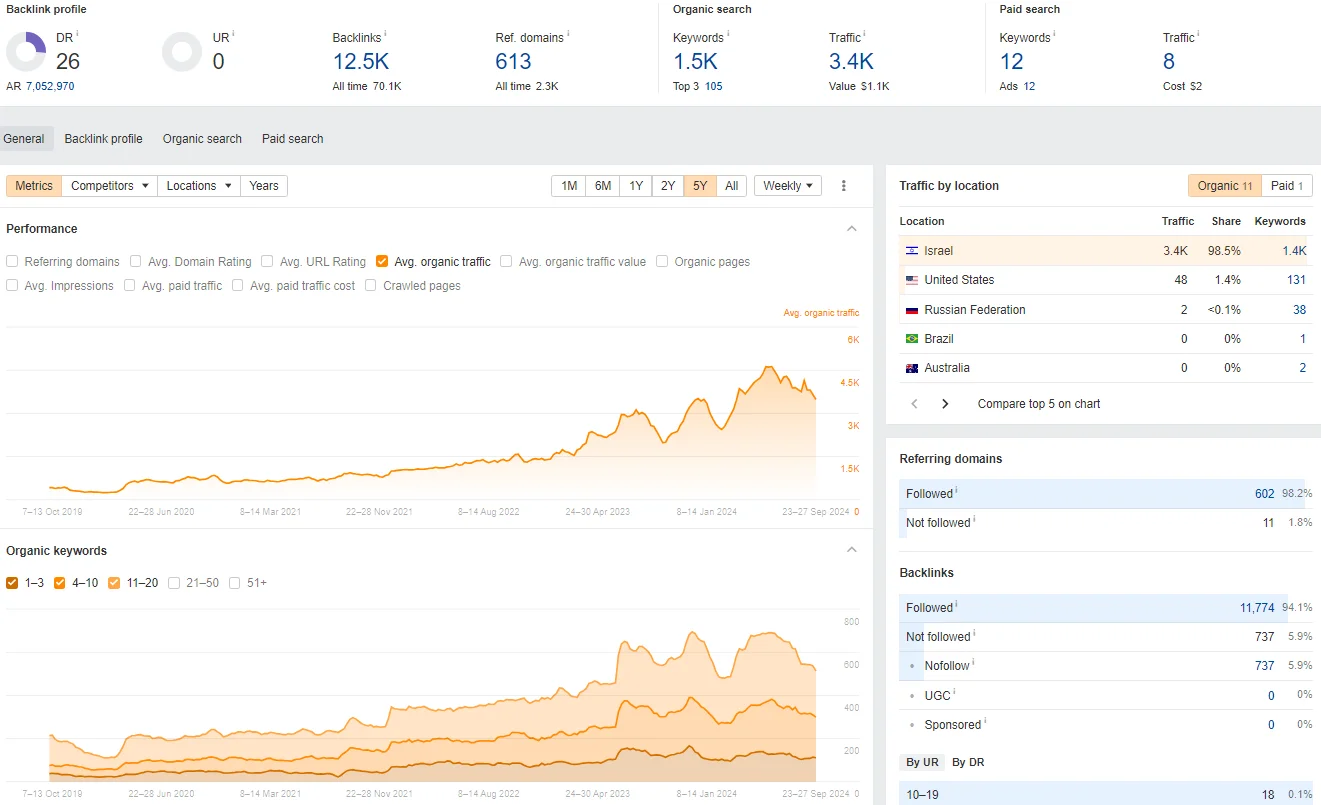
Task: Open the 737 Nofollow backlinks link
Action: click(x=1265, y=666)
